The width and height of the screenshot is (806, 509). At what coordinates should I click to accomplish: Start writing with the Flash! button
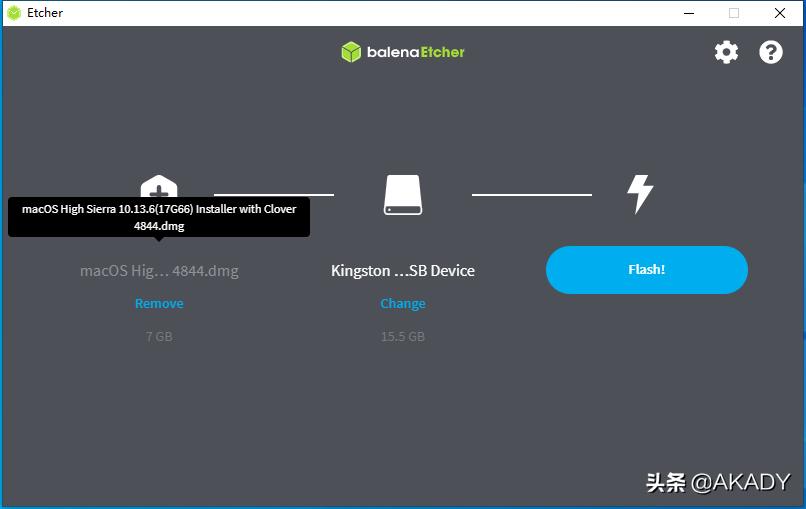(x=647, y=270)
